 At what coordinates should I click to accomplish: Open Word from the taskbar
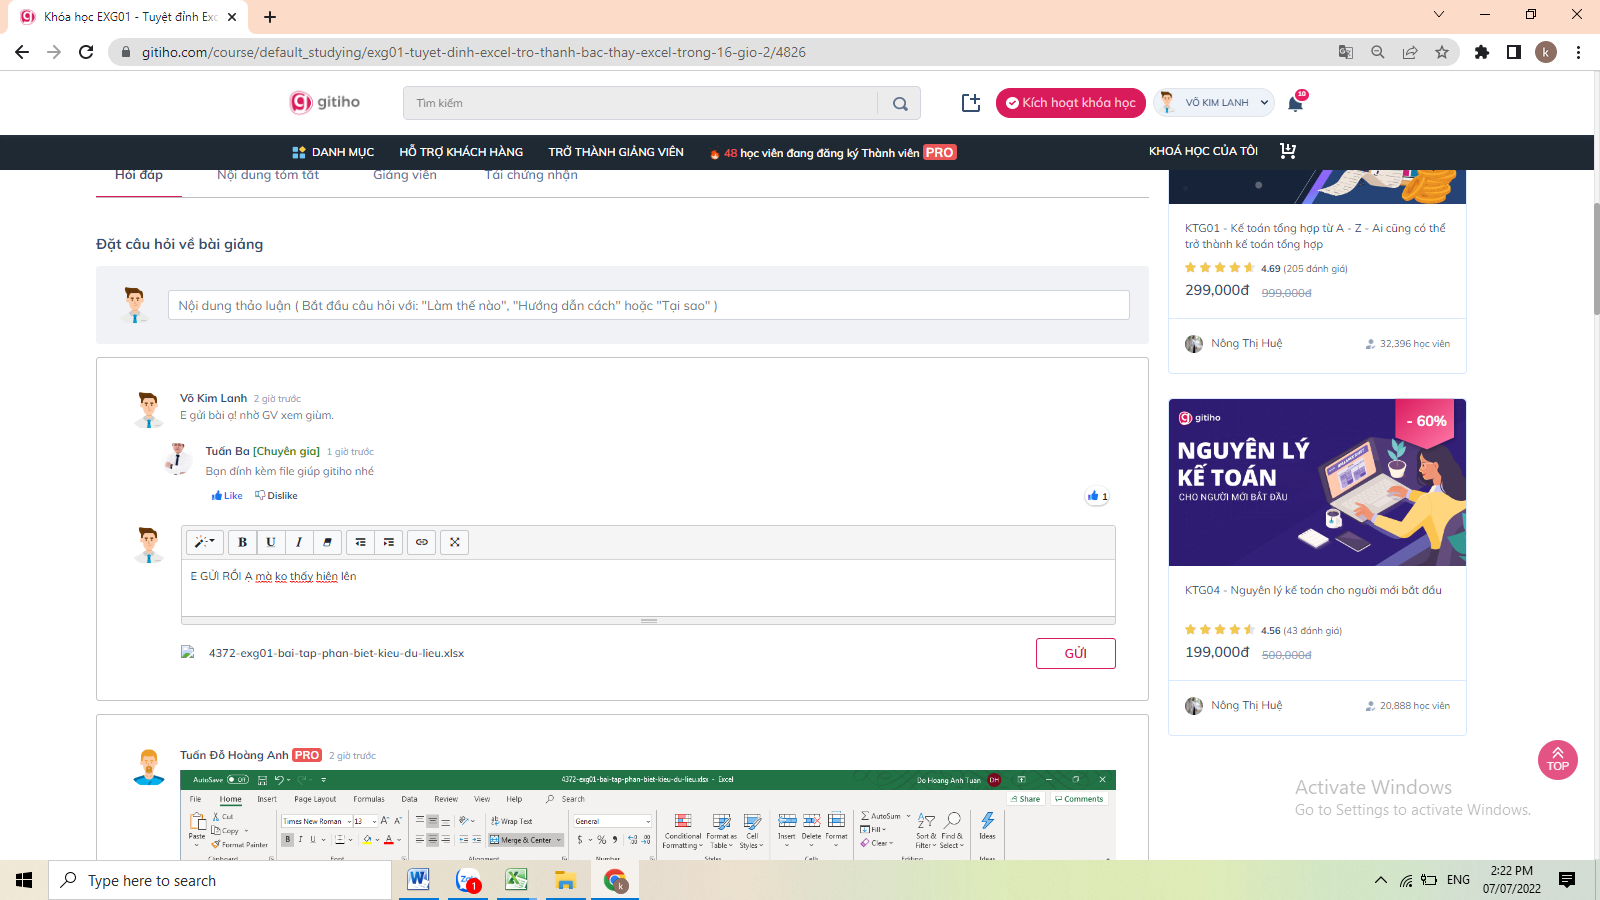click(418, 880)
